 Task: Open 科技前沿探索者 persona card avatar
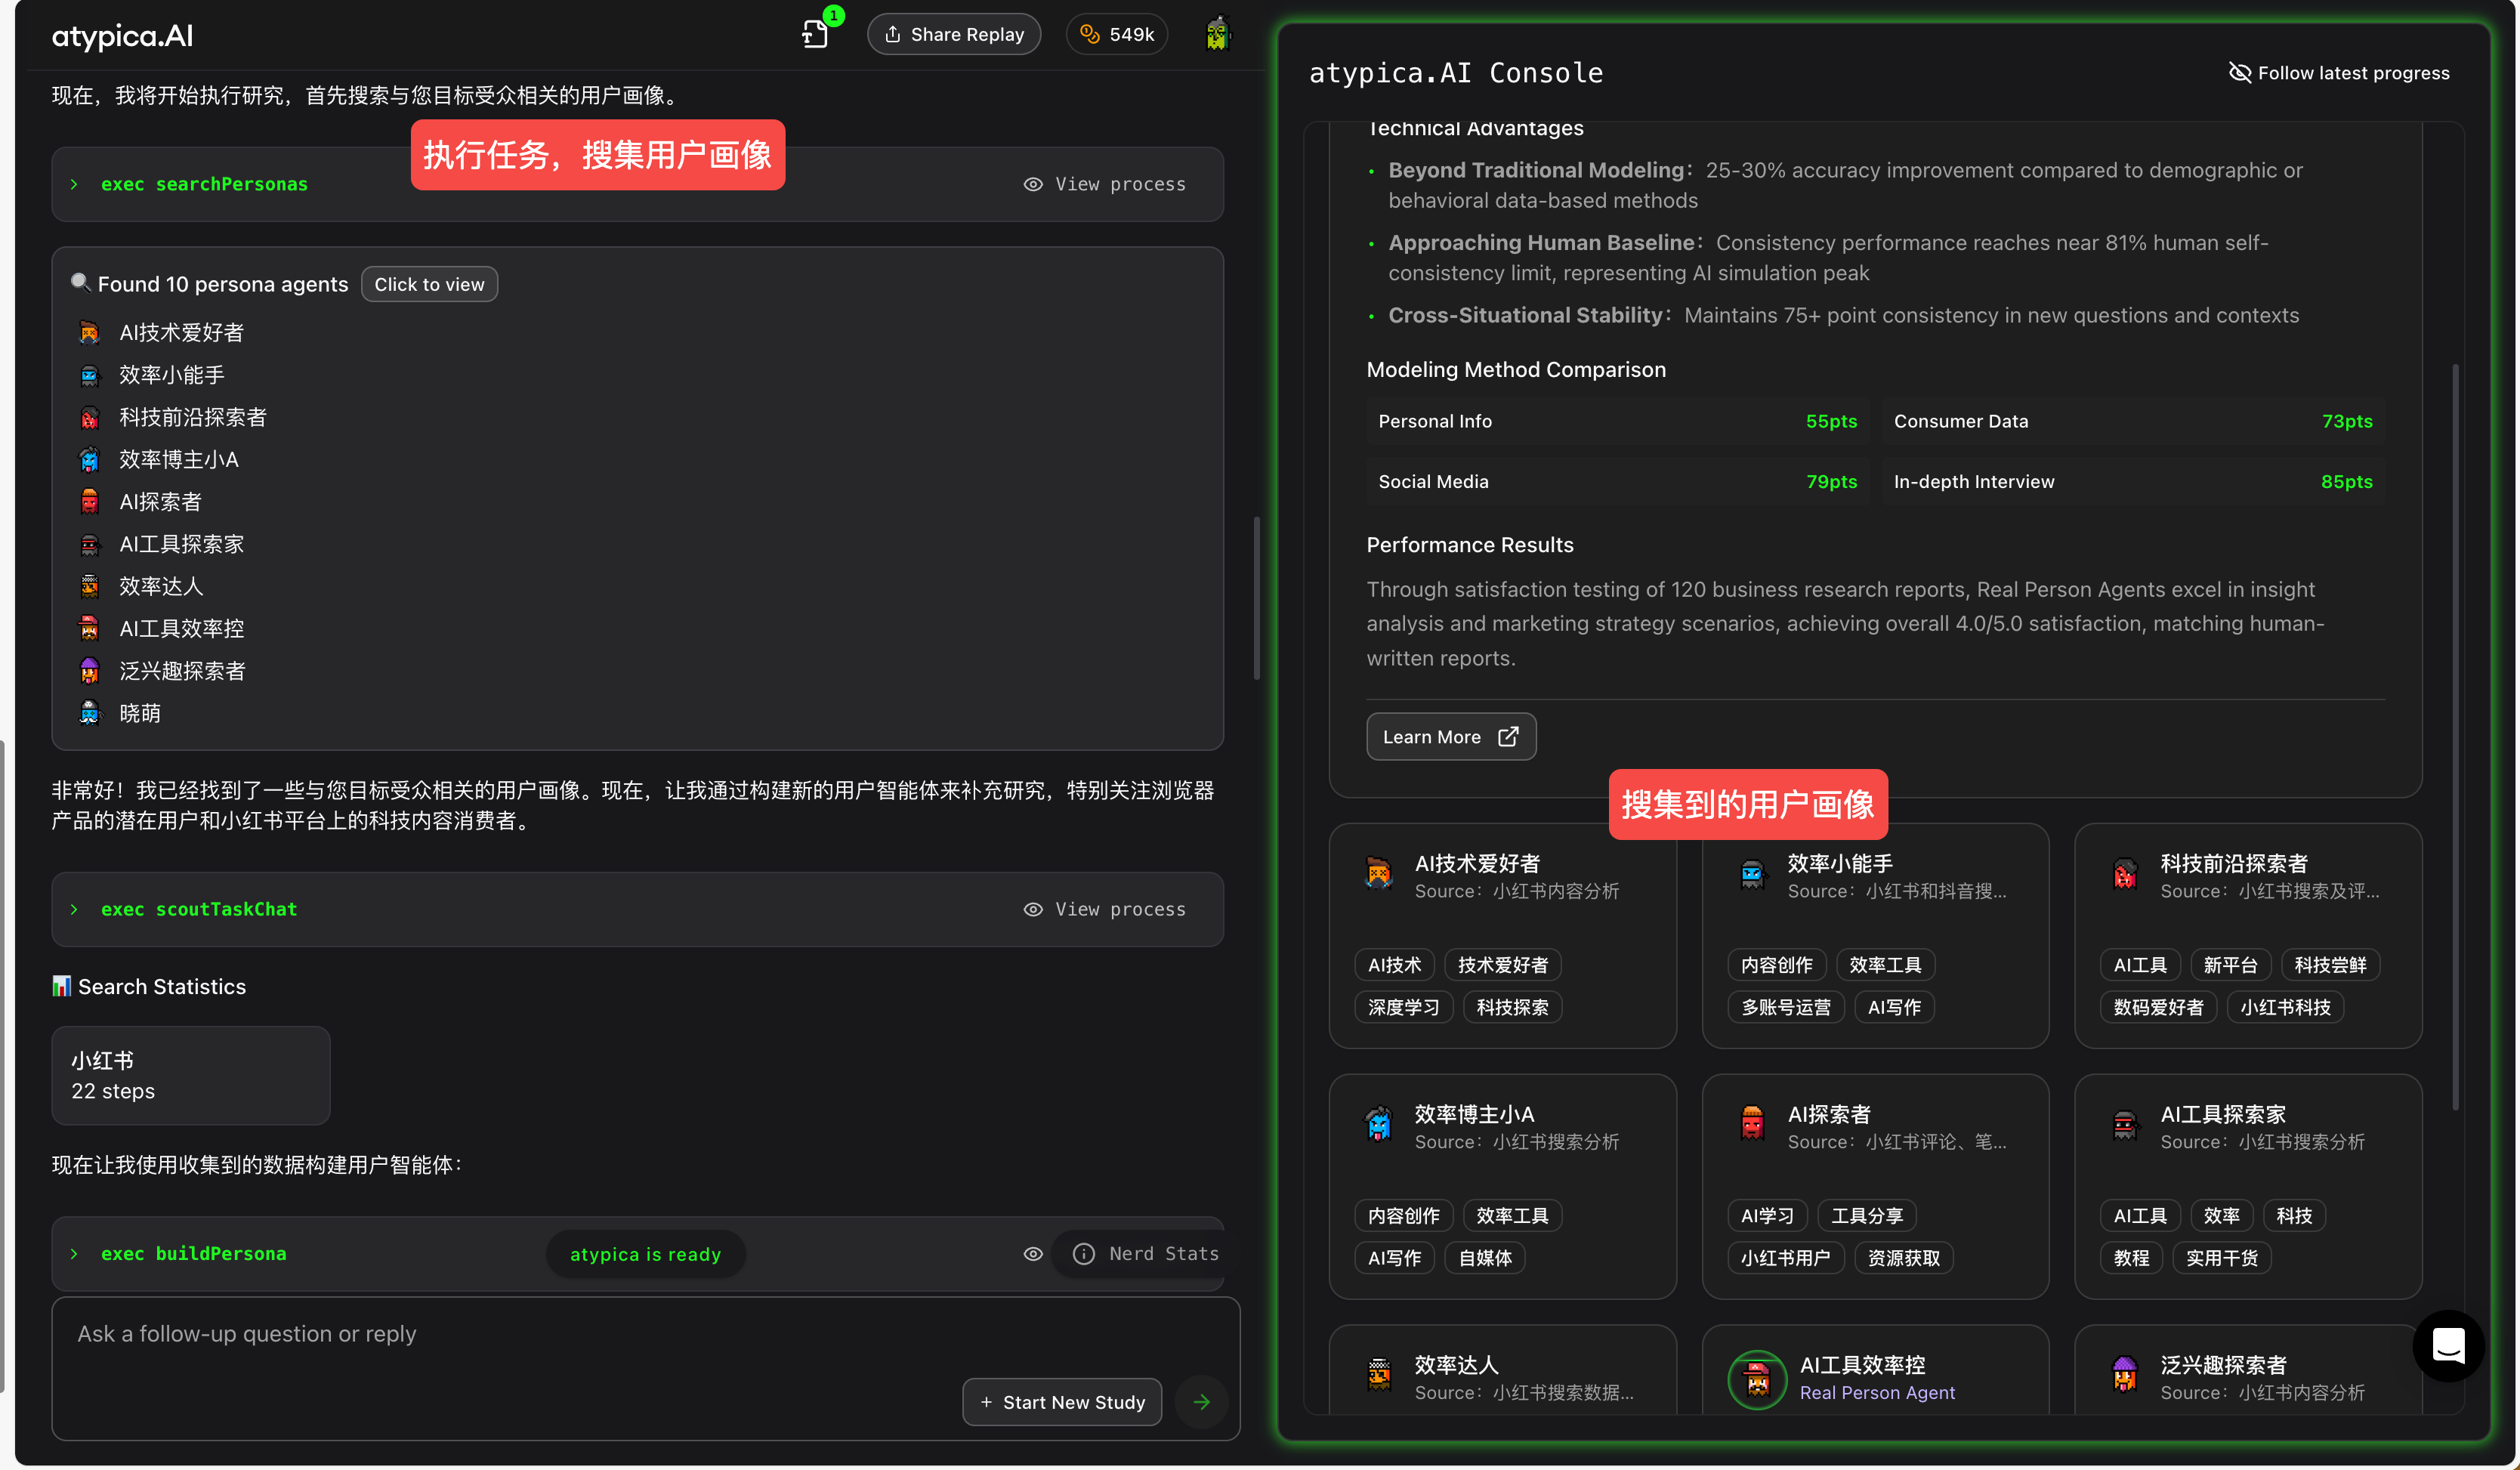pyautogui.click(x=2125, y=874)
